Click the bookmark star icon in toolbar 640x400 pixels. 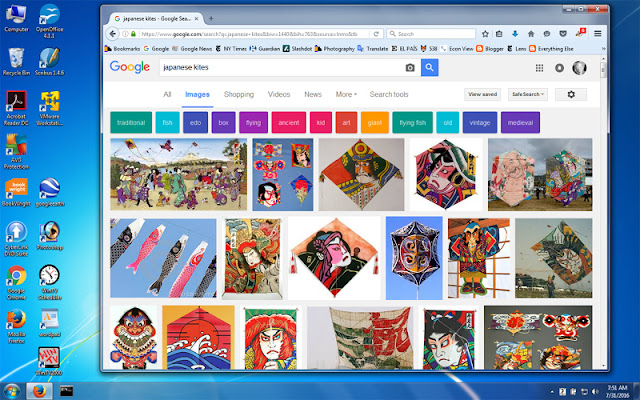click(x=485, y=34)
